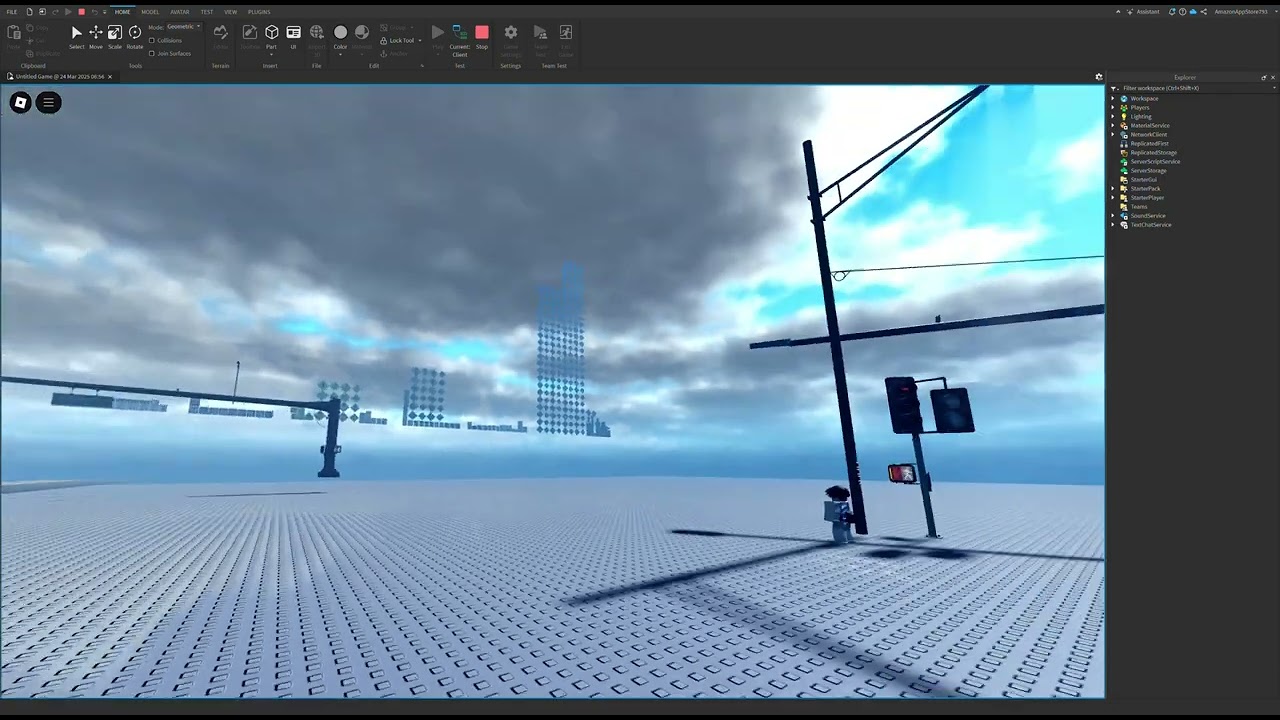The height and width of the screenshot is (720, 1280).
Task: Toggle the Collisions checkbox
Action: pos(152,41)
